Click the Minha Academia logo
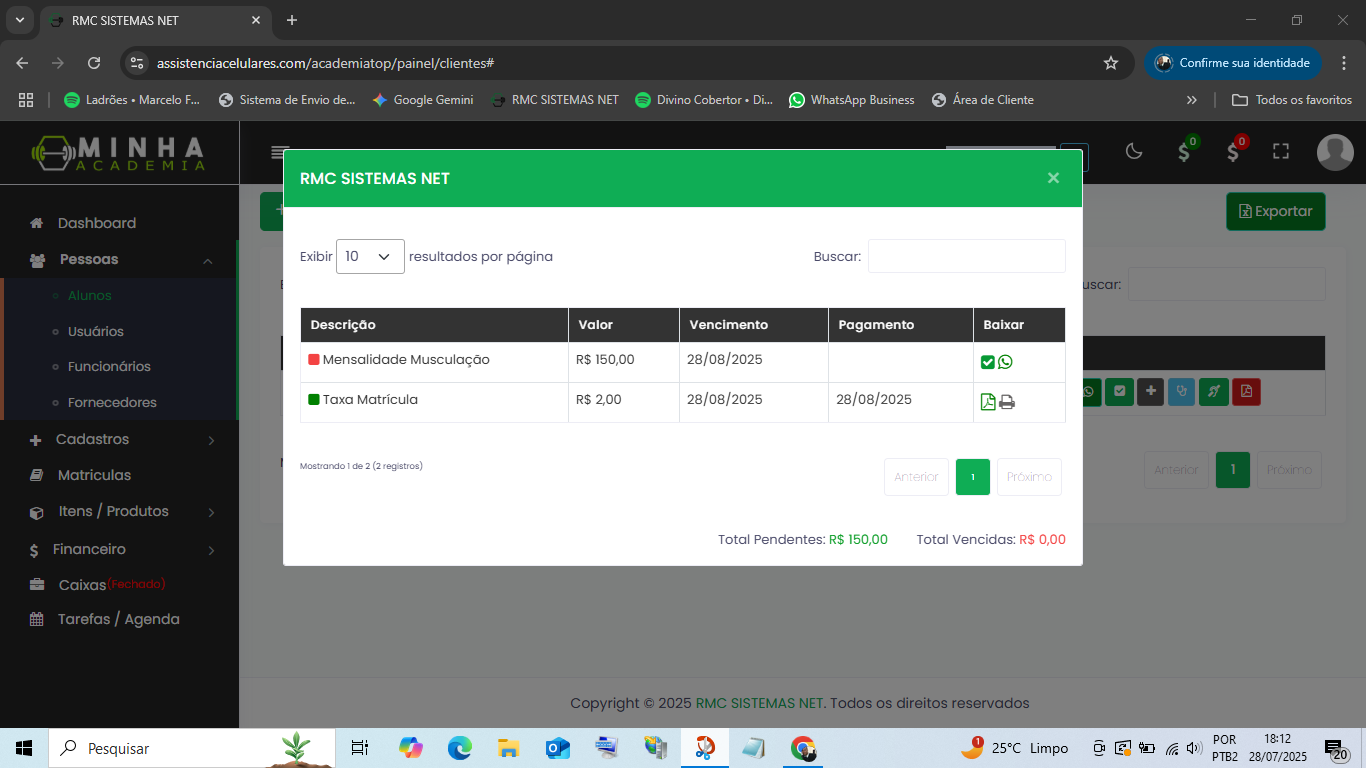Viewport: 1366px width, 768px height. point(119,153)
